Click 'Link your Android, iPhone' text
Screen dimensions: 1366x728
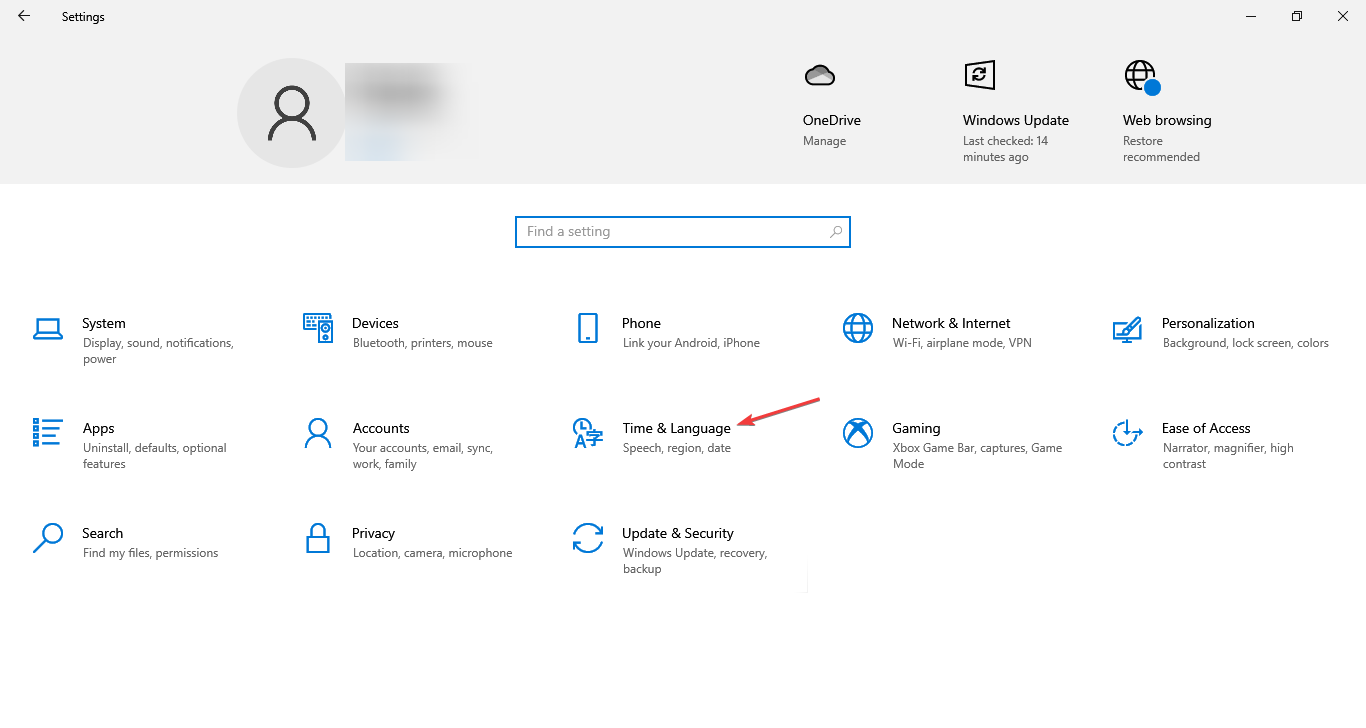click(691, 343)
